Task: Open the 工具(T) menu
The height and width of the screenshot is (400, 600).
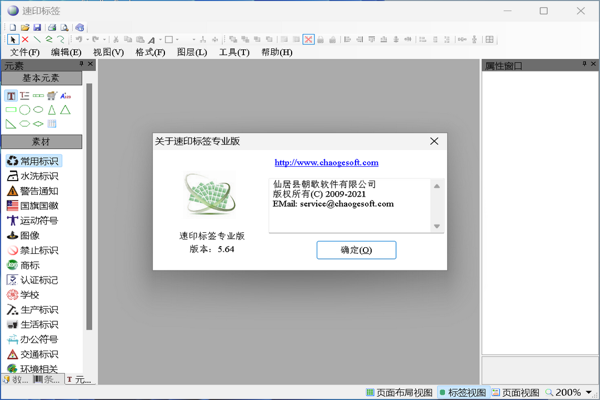Action: (x=234, y=52)
